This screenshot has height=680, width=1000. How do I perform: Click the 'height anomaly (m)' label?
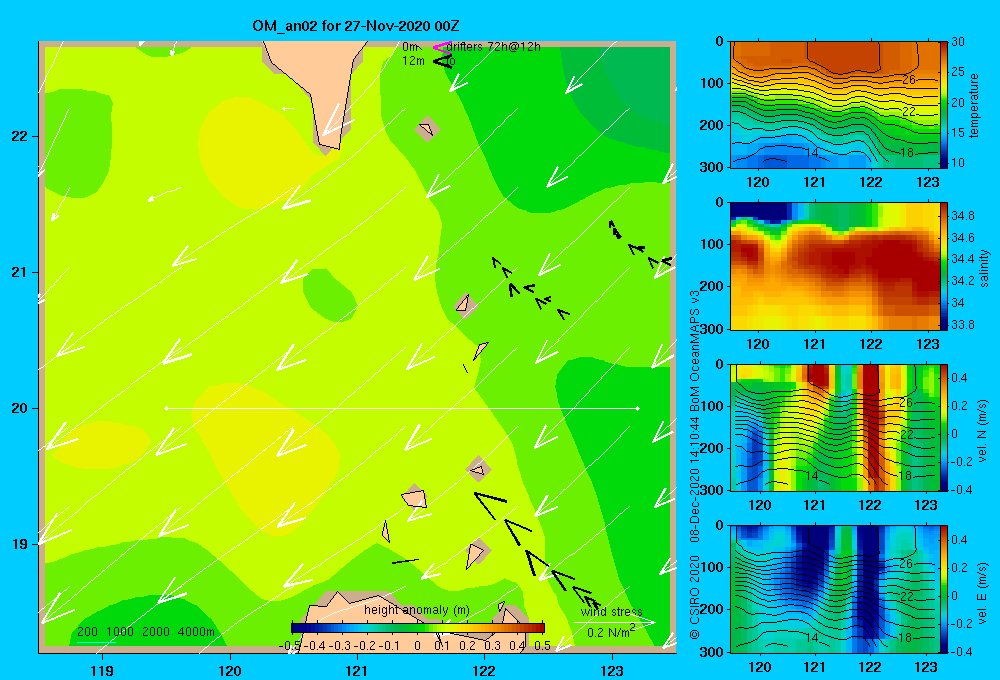416,610
